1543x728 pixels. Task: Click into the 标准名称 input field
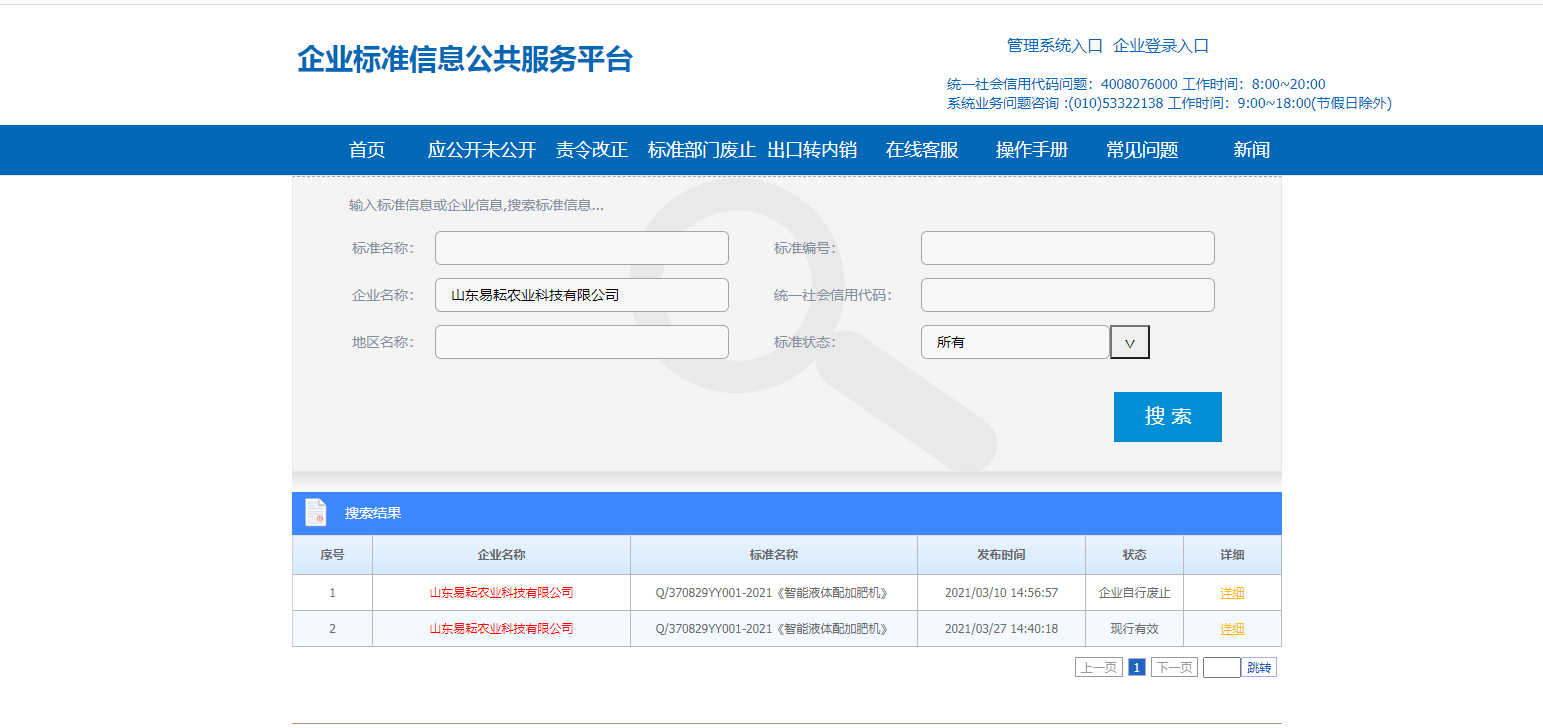tap(581, 248)
